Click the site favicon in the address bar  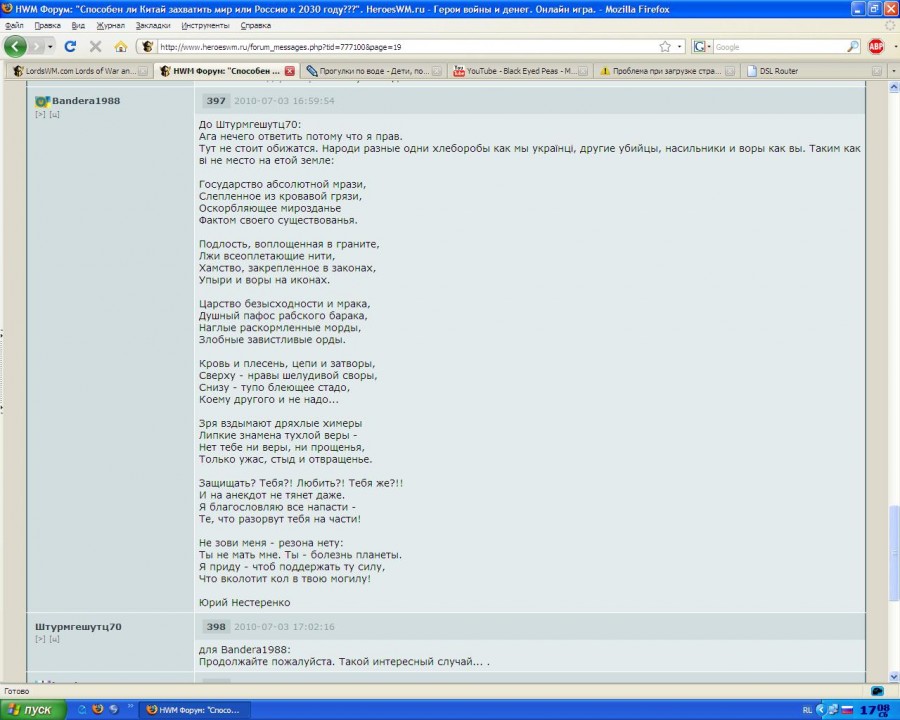[147, 47]
